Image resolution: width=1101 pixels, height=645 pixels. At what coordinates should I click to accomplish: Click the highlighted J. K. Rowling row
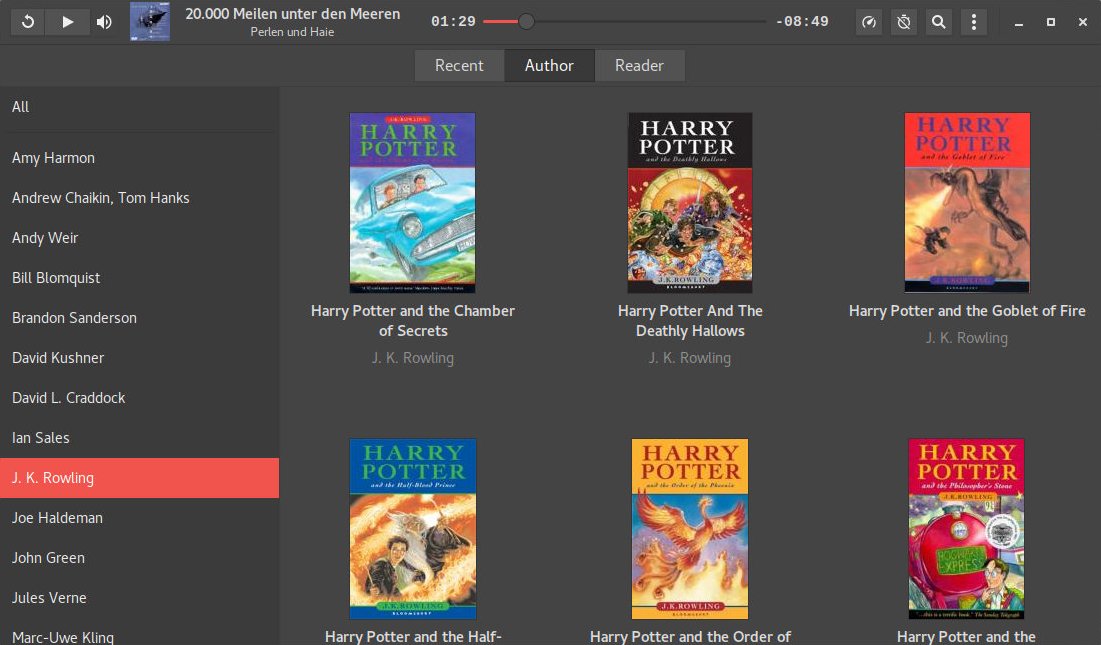coord(139,478)
